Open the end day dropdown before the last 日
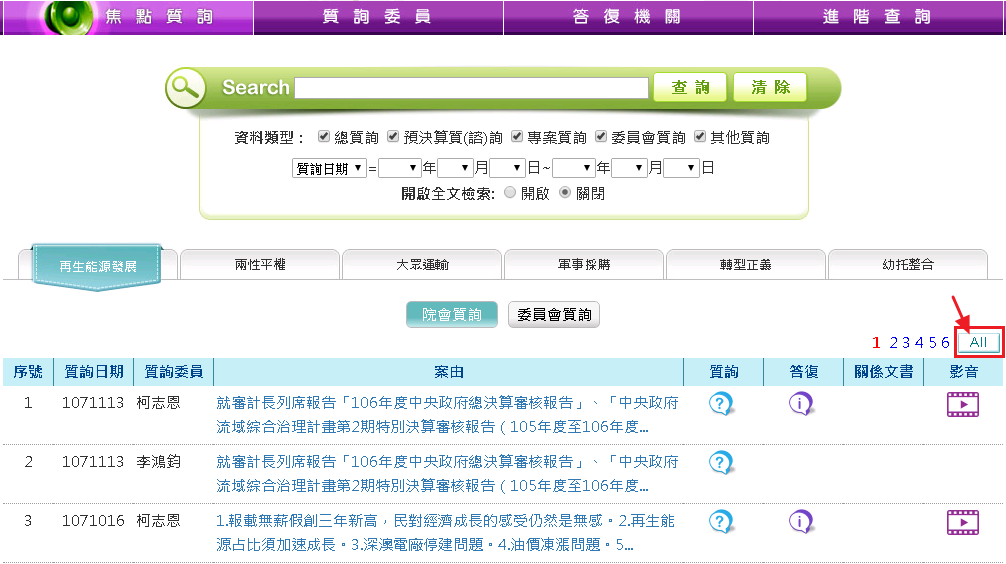The image size is (1006, 564). (681, 168)
